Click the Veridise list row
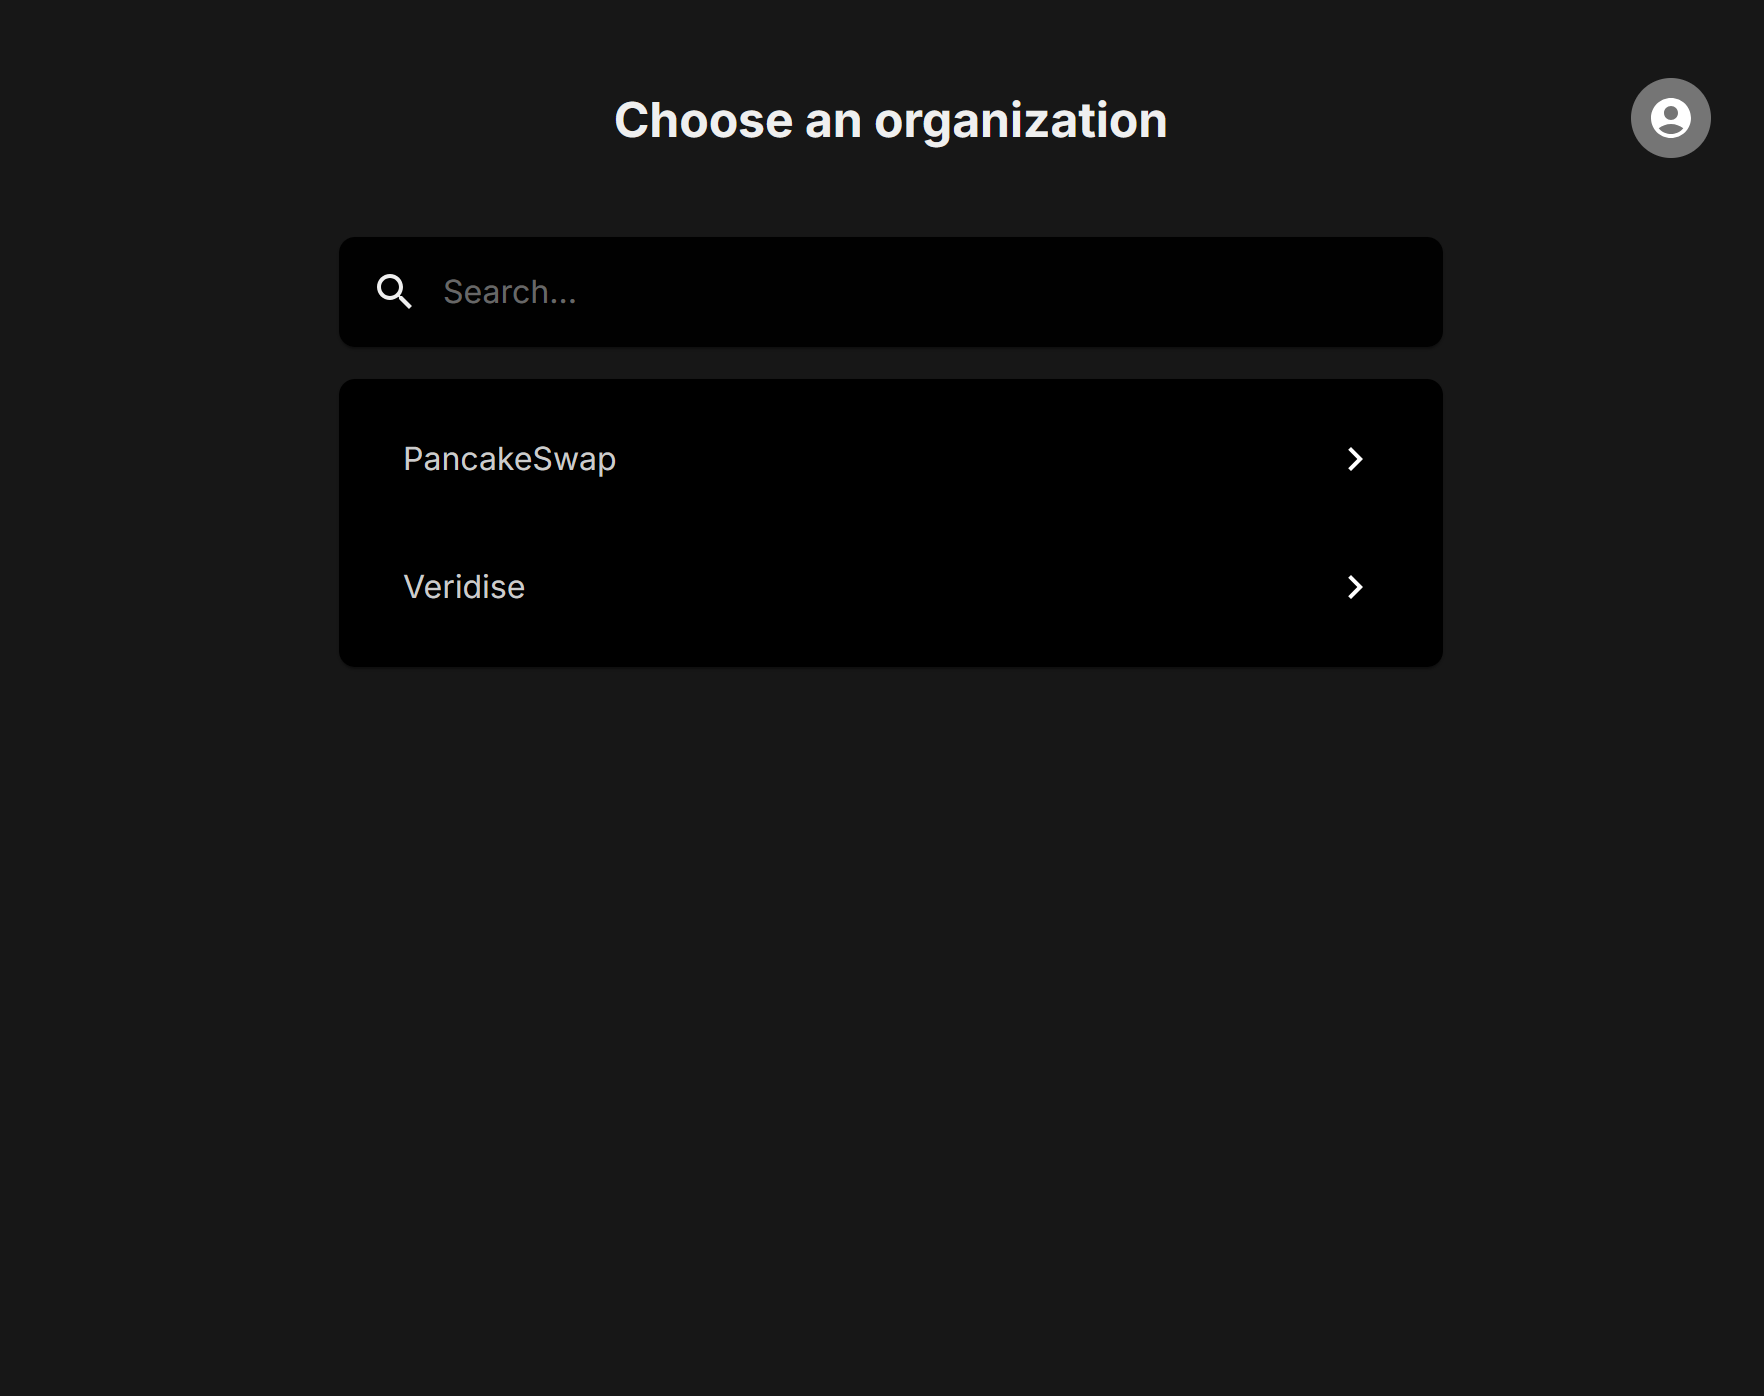 coord(890,587)
